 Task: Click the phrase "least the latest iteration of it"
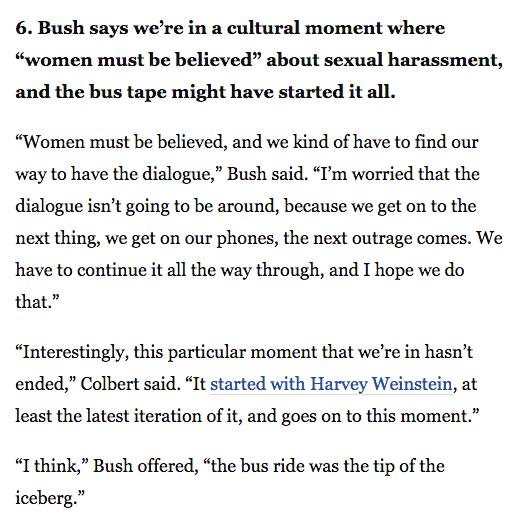click(x=129, y=416)
